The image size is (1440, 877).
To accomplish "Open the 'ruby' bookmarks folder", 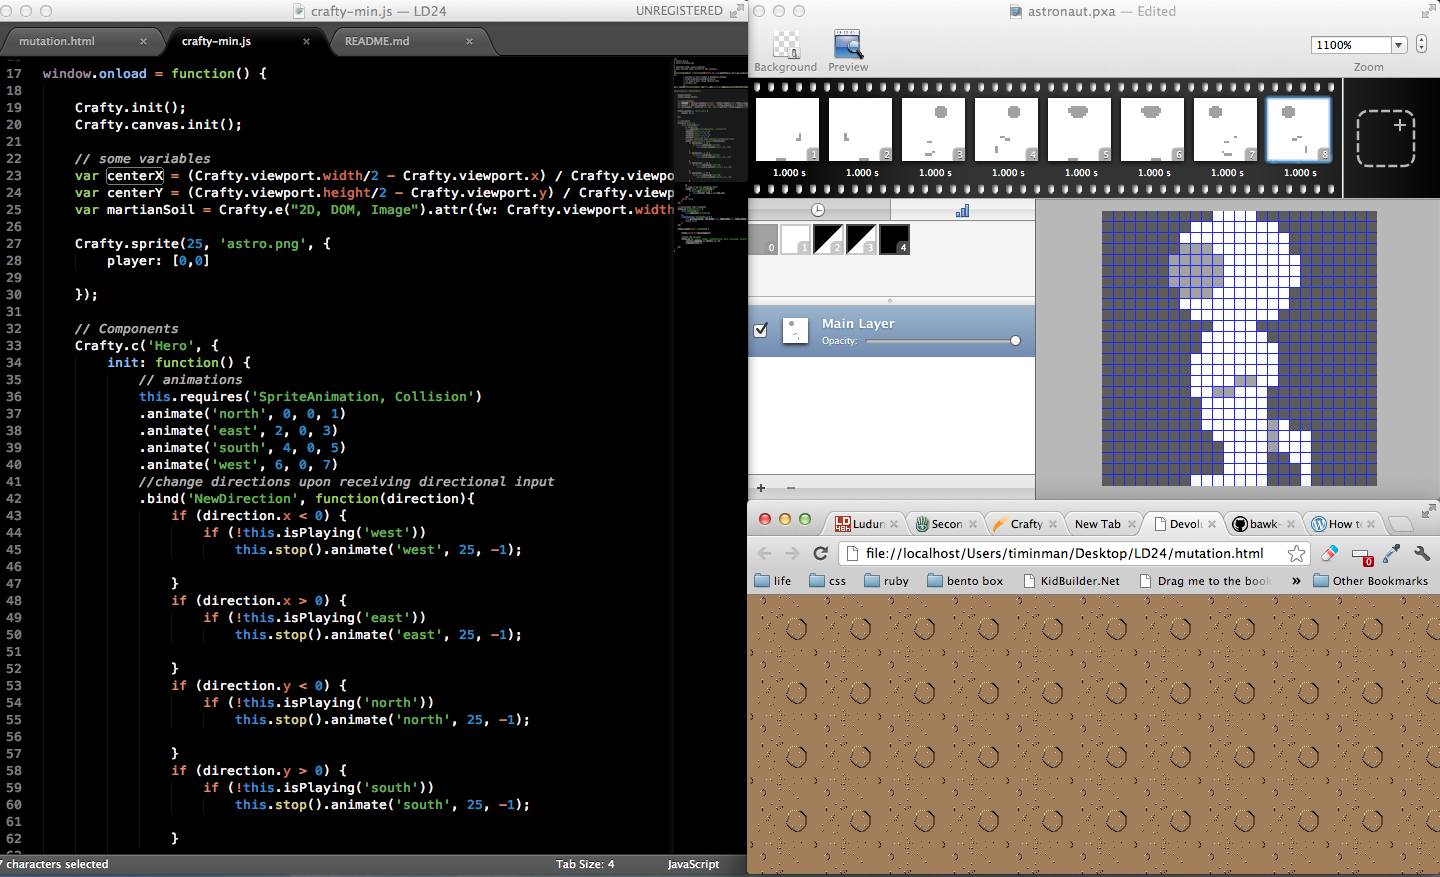I will pyautogui.click(x=887, y=581).
